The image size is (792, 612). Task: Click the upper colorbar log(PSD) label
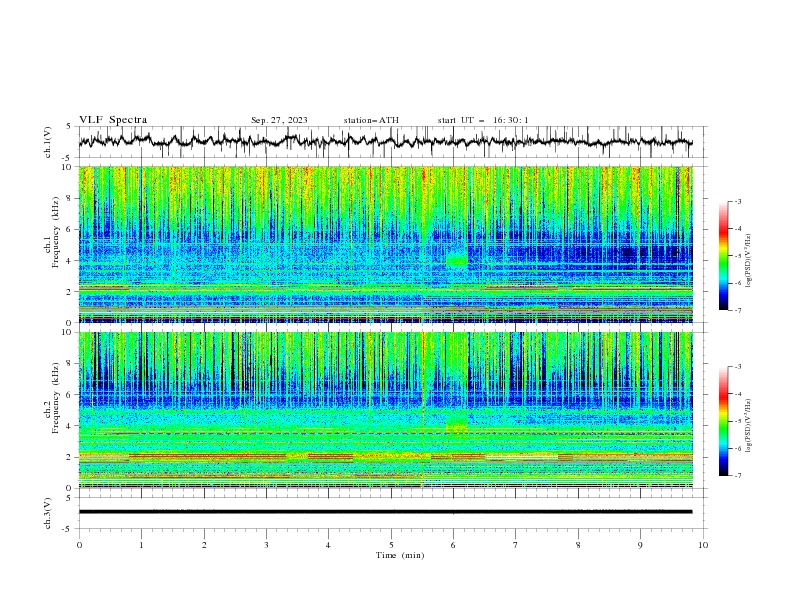click(749, 261)
